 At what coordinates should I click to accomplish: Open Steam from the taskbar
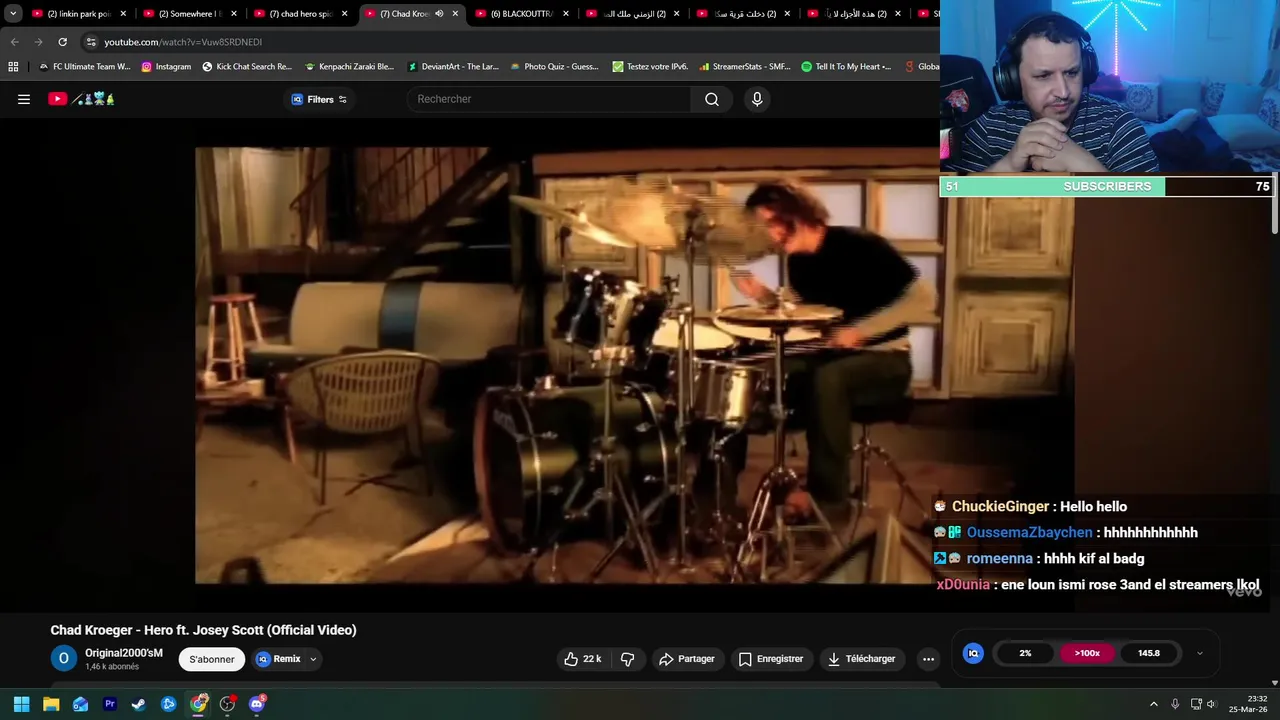coord(139,704)
